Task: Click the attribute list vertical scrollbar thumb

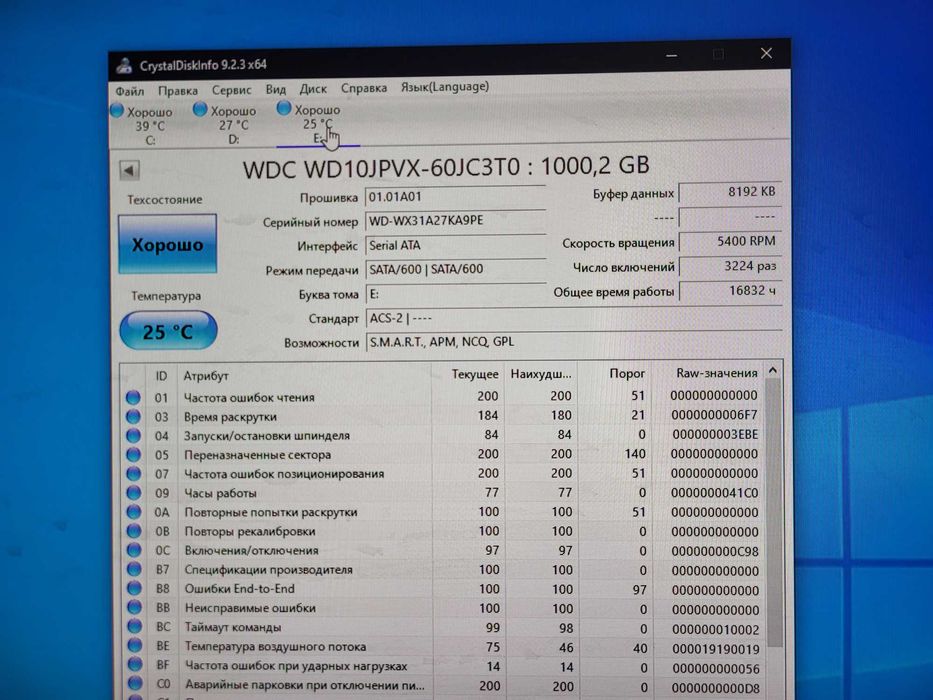Action: (x=774, y=513)
